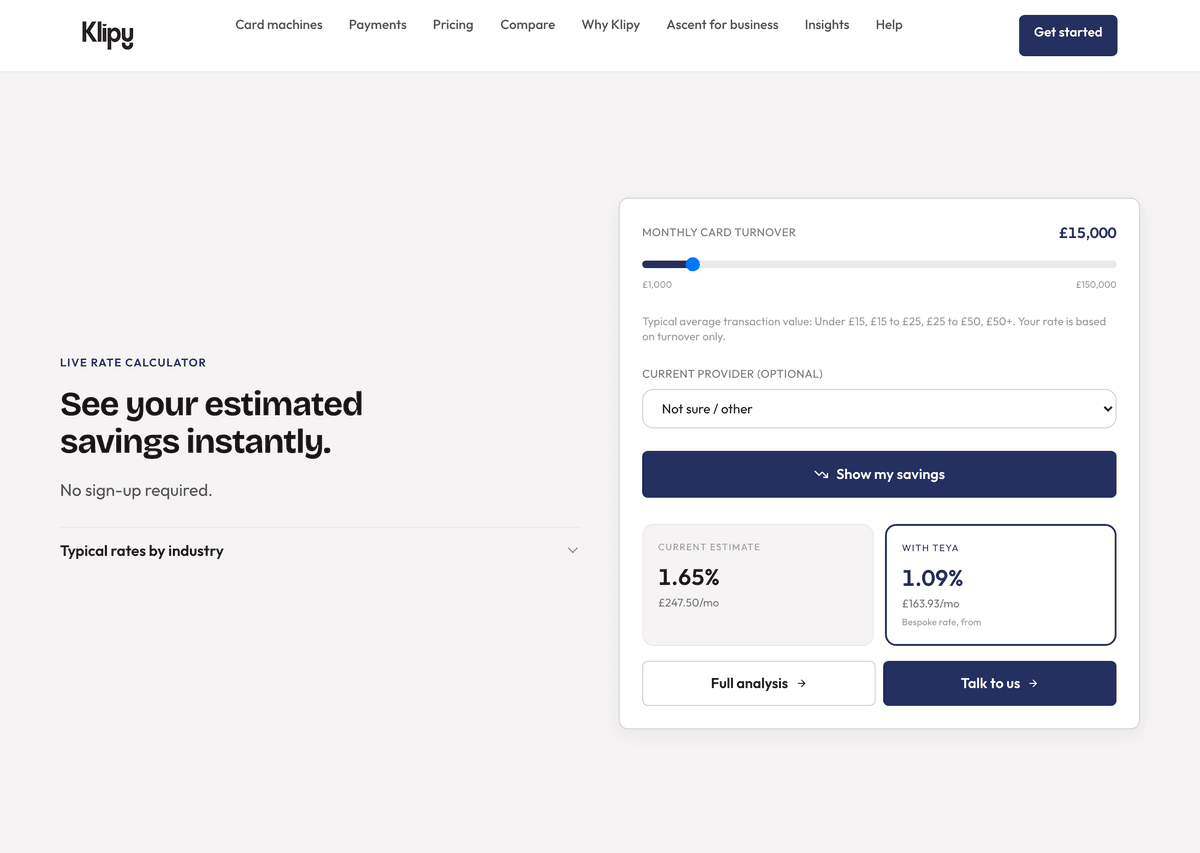Open the current provider dropdown
The height and width of the screenshot is (853, 1200).
pos(879,409)
